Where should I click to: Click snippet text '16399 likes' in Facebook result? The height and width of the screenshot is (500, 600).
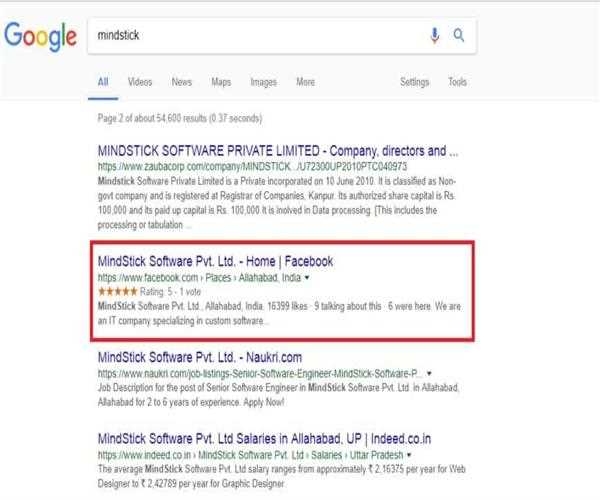(x=287, y=306)
